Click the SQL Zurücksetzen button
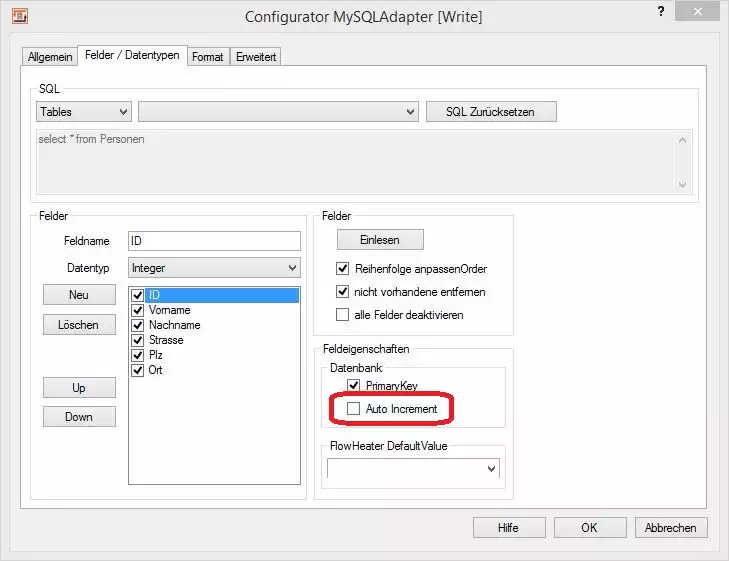 tap(490, 112)
